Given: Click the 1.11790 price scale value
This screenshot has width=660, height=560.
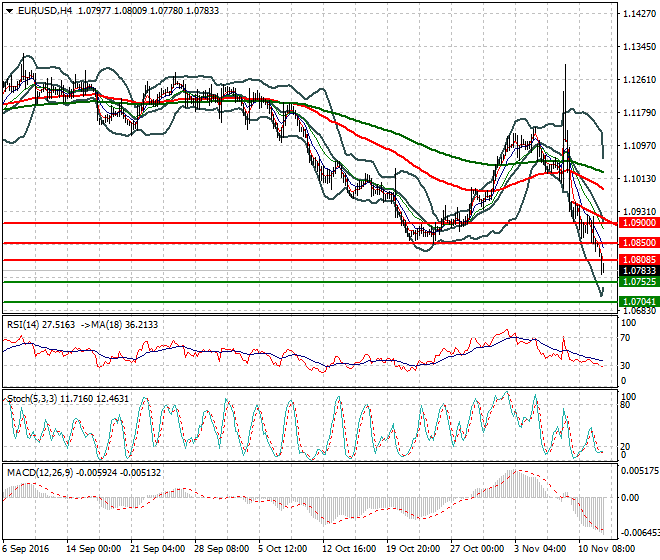Looking at the screenshot, I should [x=639, y=112].
